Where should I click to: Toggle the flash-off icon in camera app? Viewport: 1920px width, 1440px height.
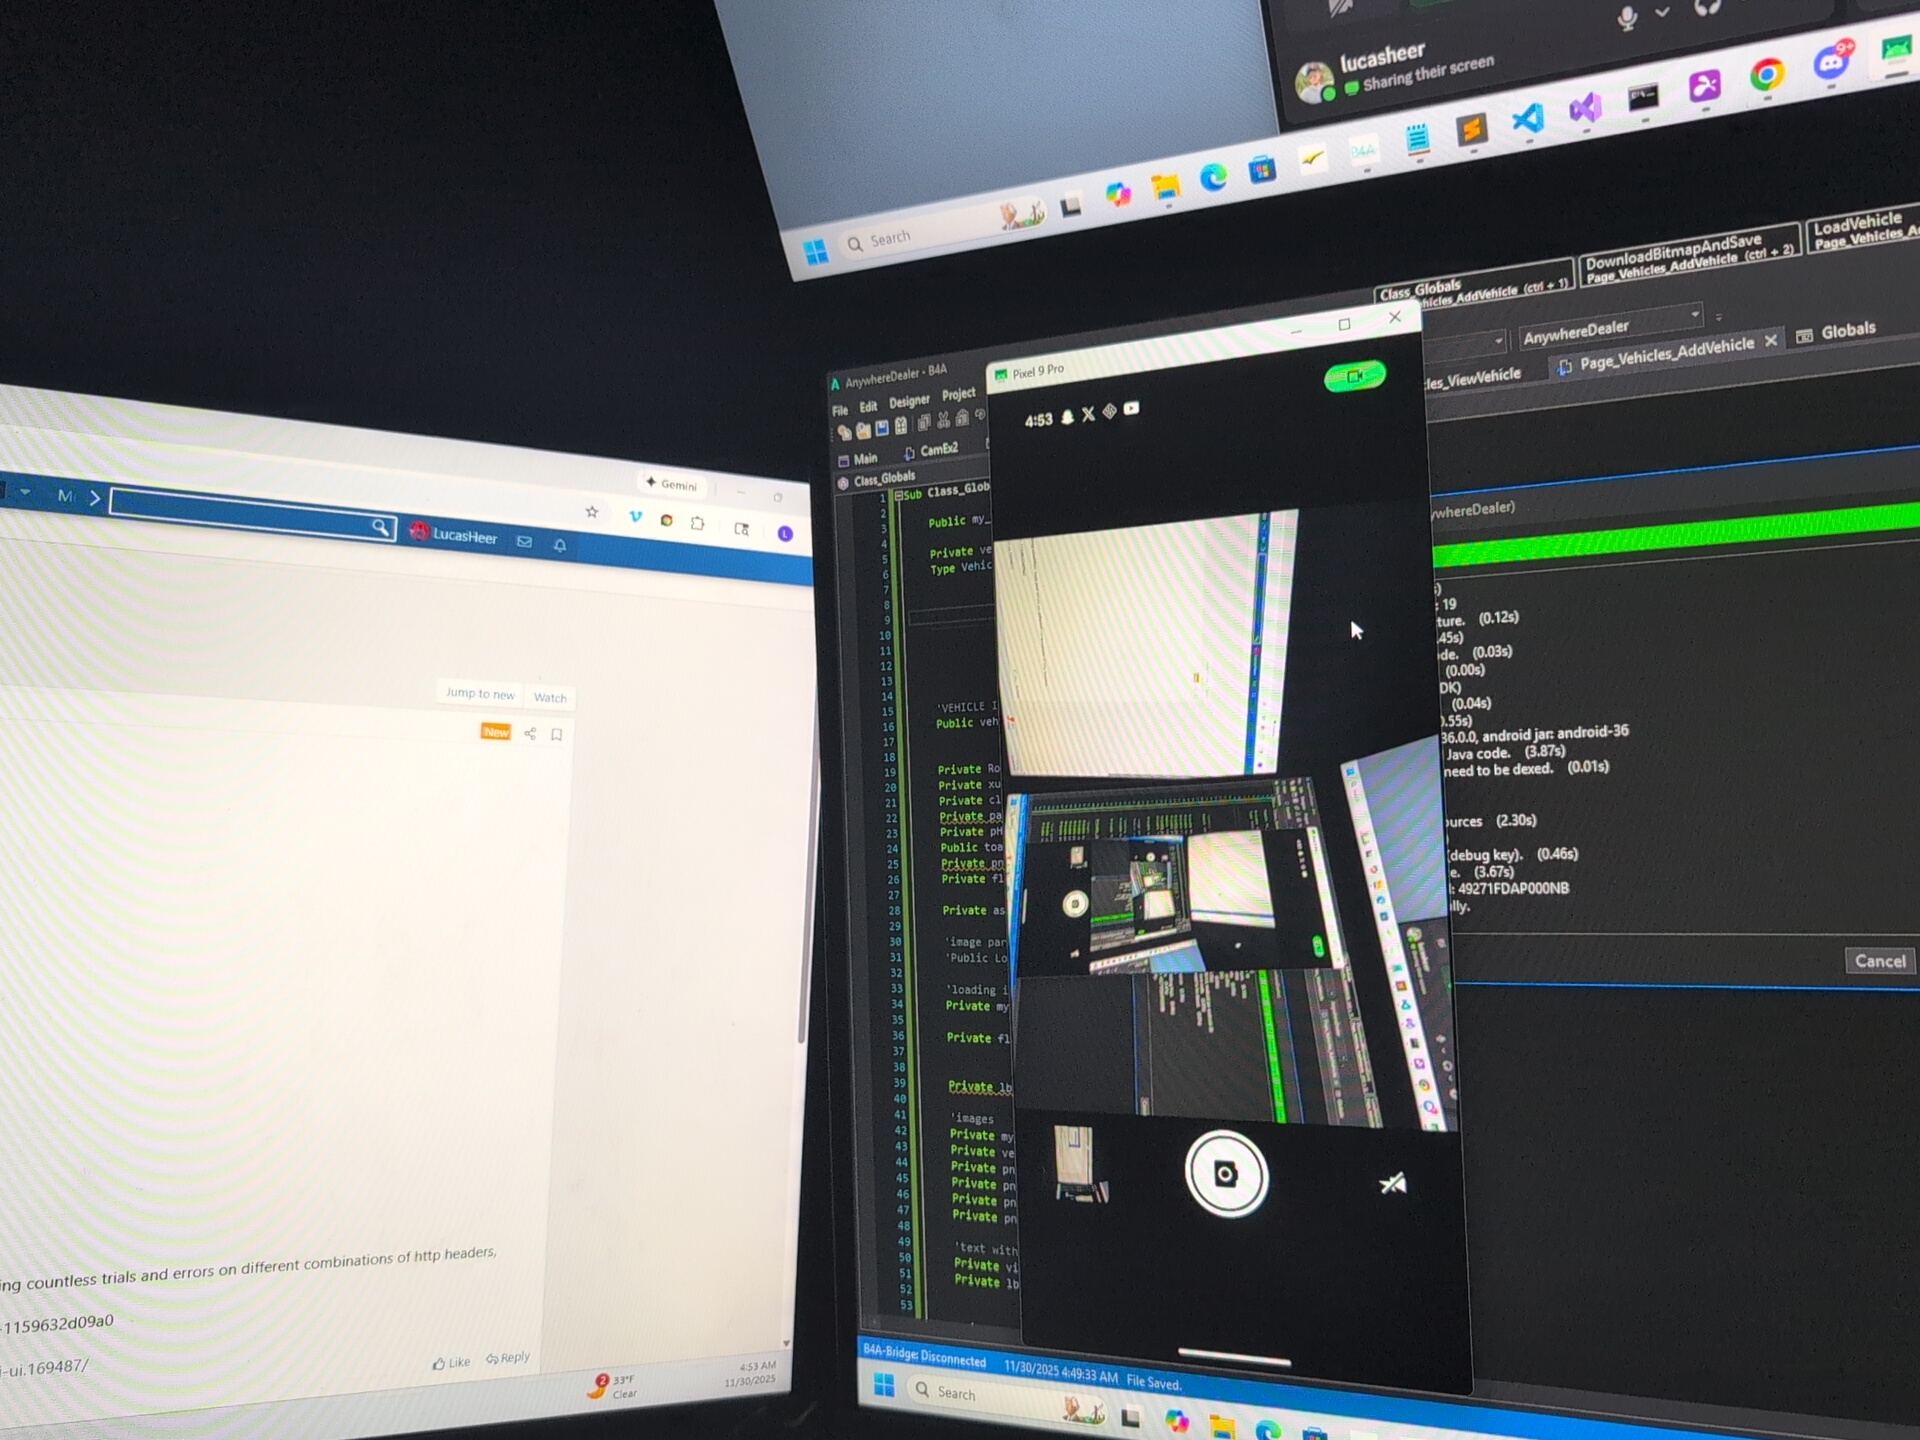(1392, 1184)
